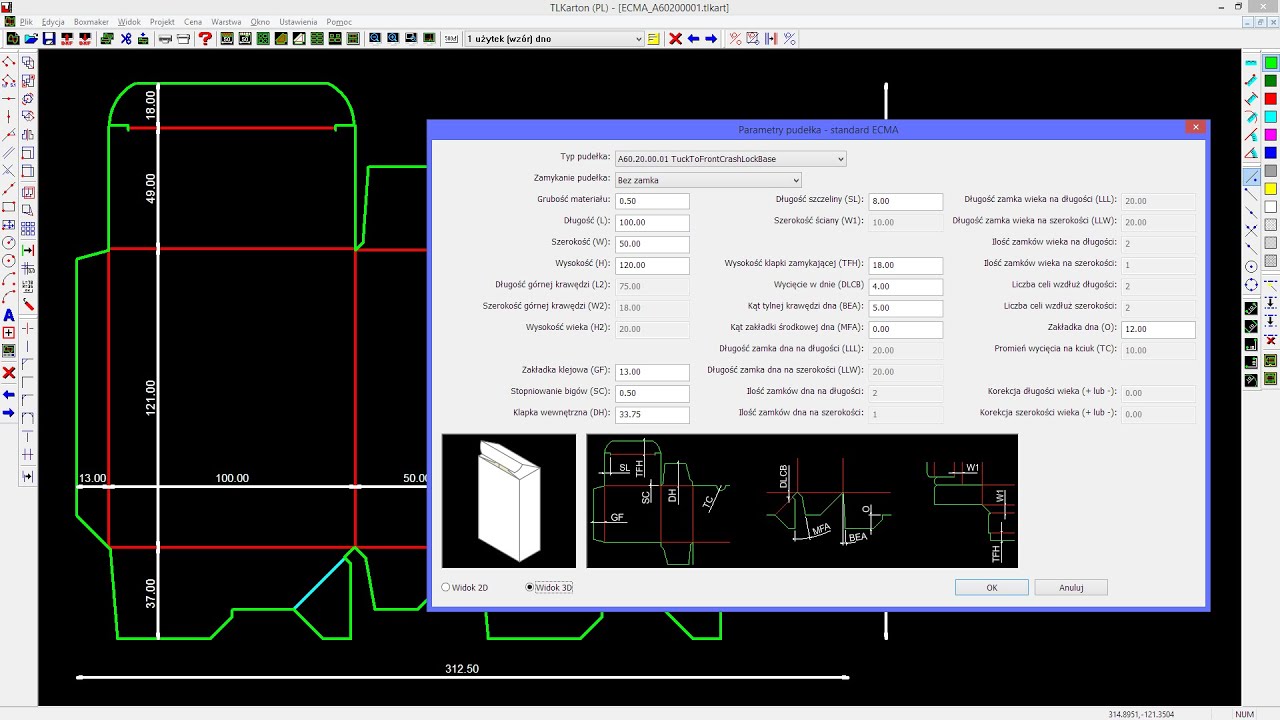Click the Wysokość klapki zamykającej (TFH) field

click(x=906, y=265)
